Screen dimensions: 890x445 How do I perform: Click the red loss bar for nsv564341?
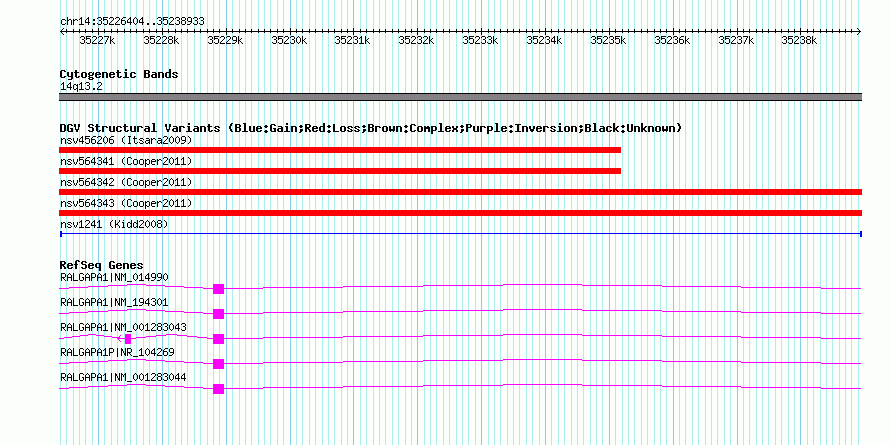[340, 171]
